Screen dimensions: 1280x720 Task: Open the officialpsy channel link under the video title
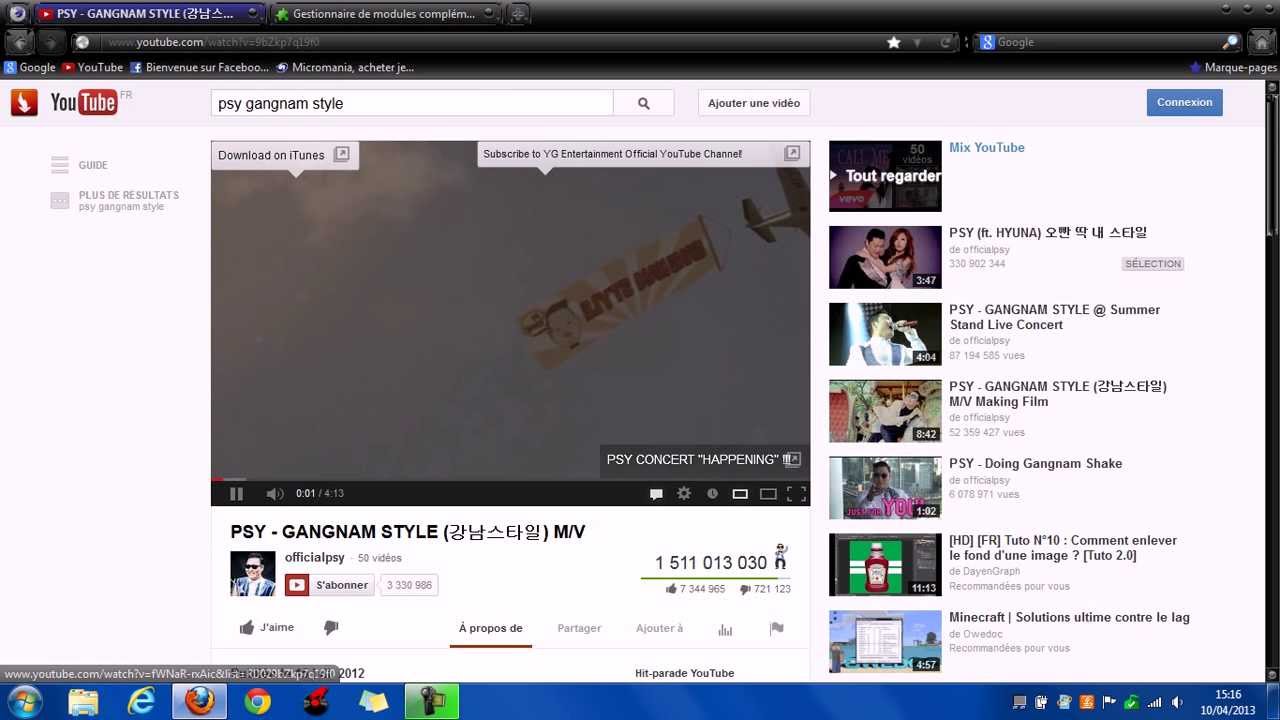coord(315,557)
